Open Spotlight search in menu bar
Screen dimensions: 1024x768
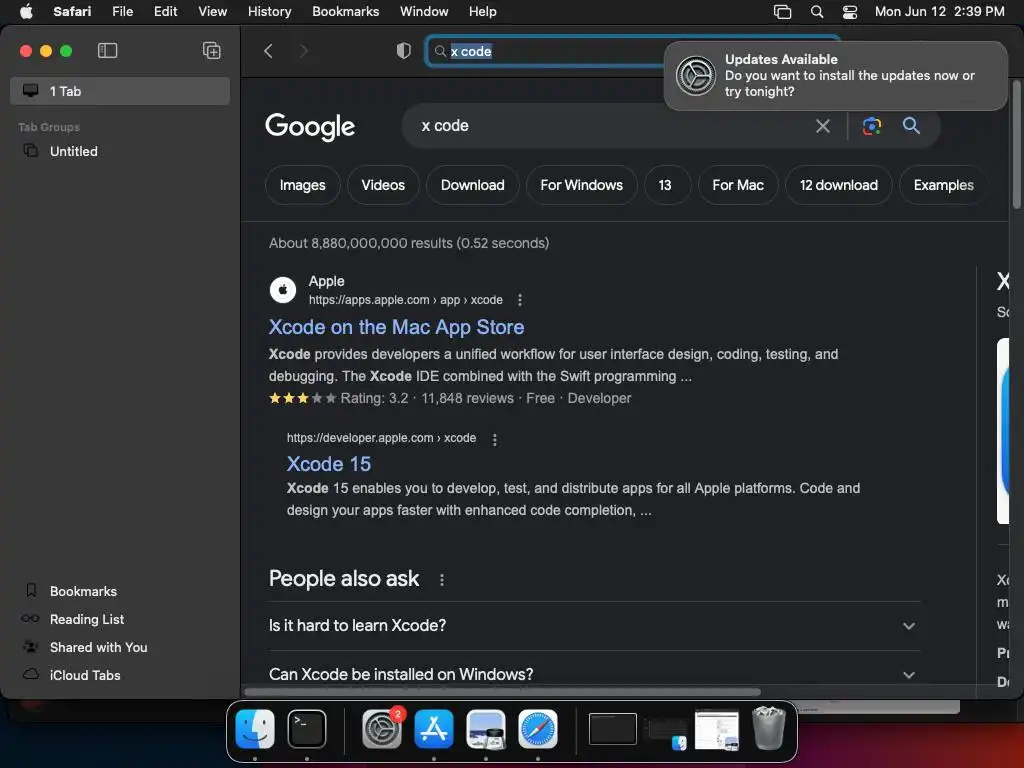tap(816, 12)
